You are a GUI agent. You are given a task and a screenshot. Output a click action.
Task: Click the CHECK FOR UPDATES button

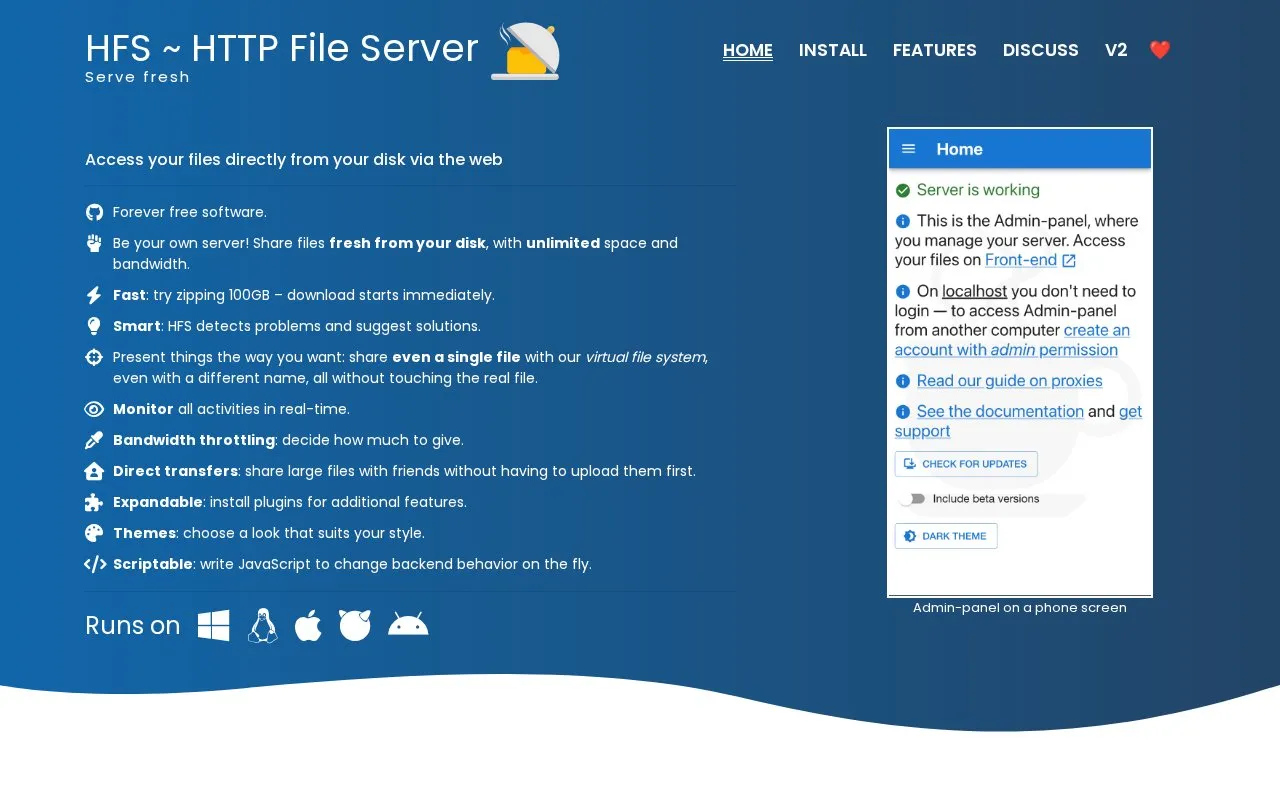(x=966, y=464)
